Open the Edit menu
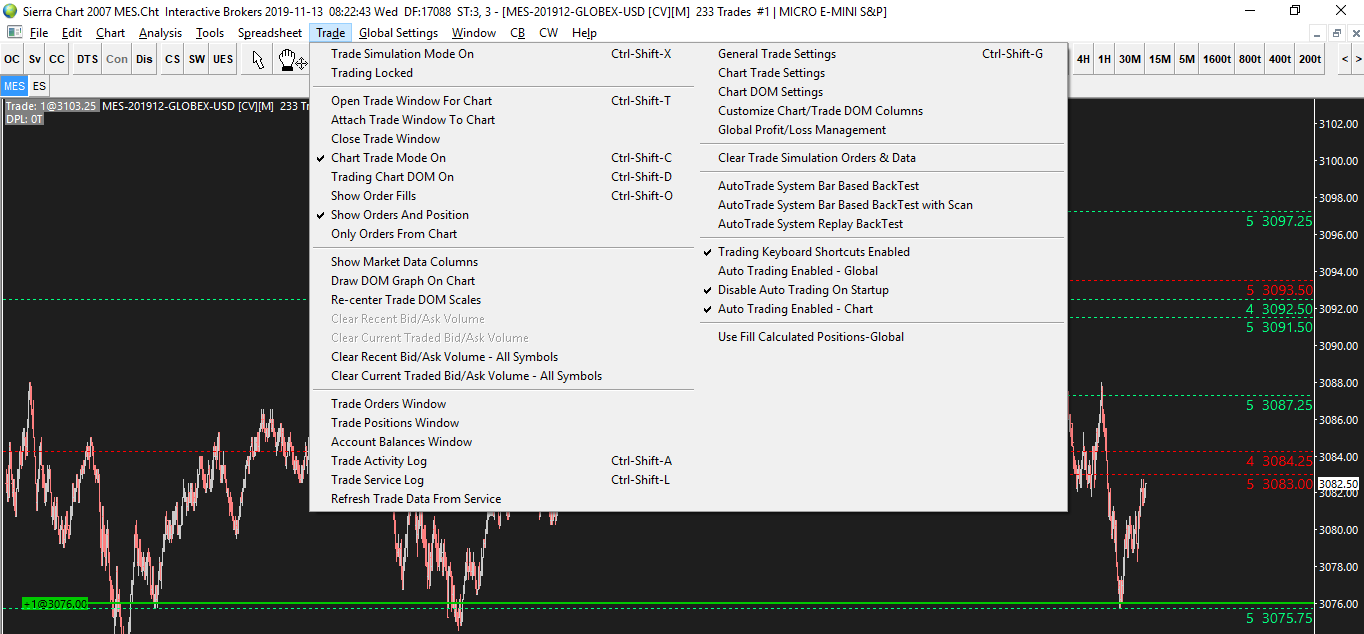 pyautogui.click(x=71, y=33)
